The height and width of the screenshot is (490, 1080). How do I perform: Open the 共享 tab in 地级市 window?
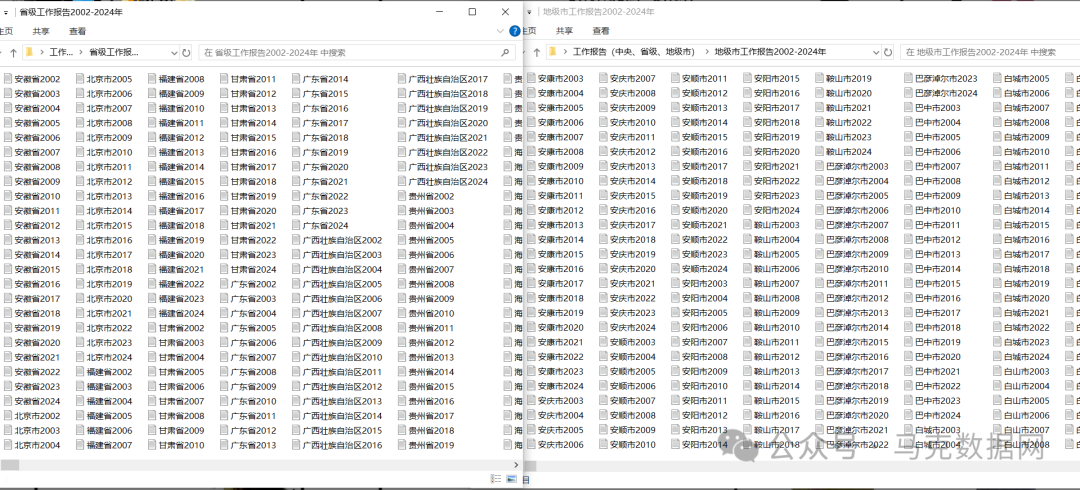(x=565, y=31)
